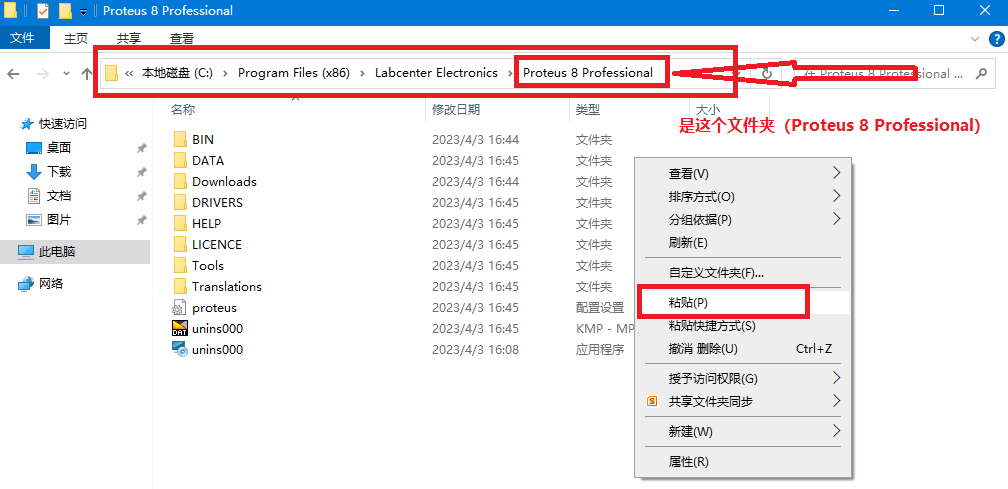Open Documents (文档) in quick access

(58, 195)
